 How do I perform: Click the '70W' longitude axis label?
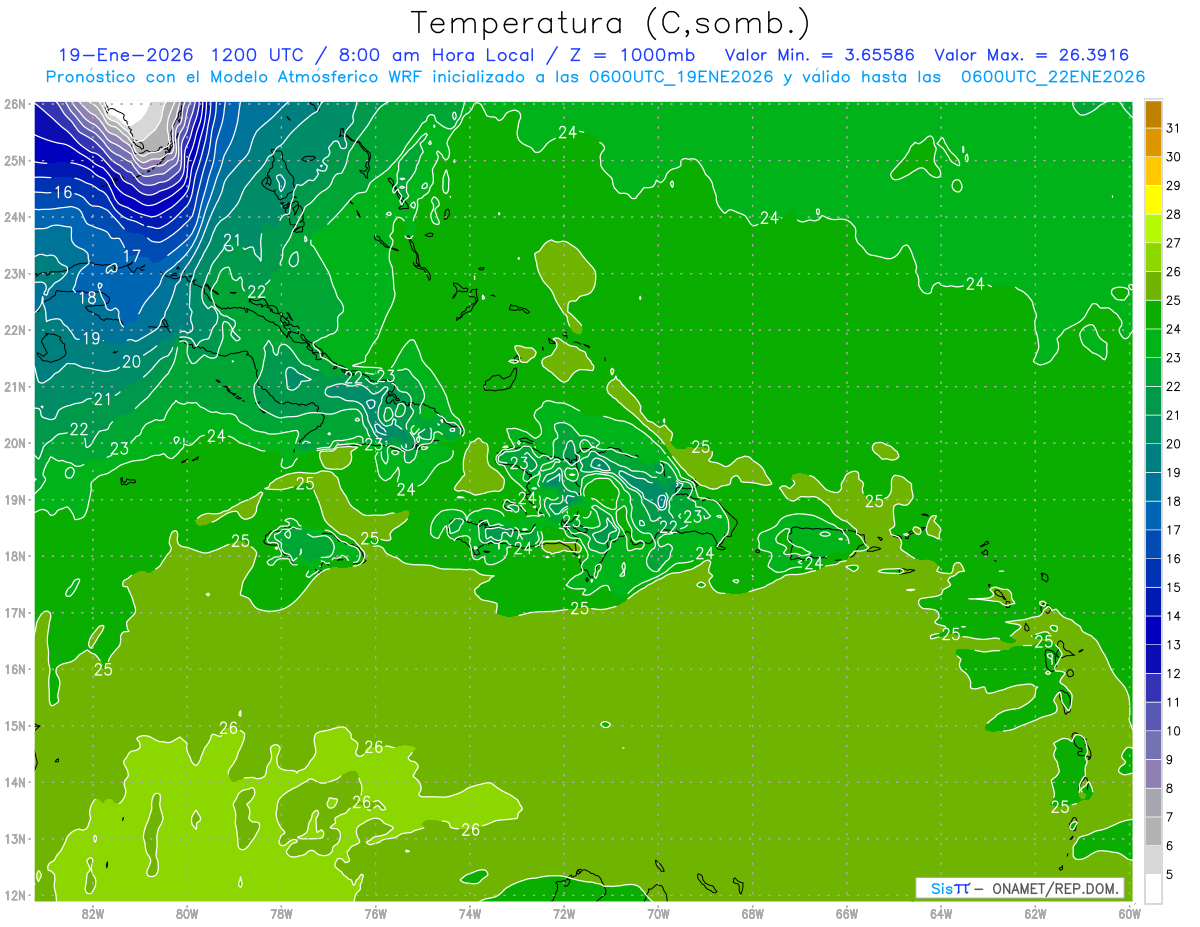658,913
